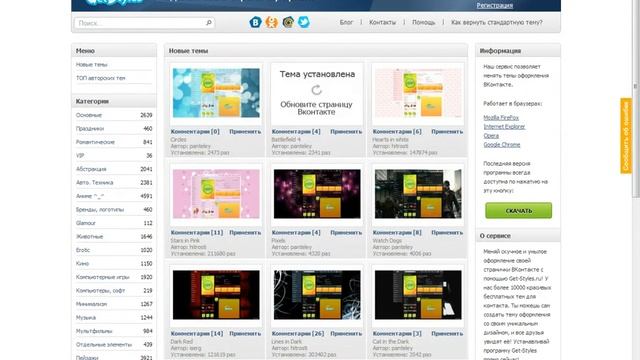Image resolution: width=640 pixels, height=360 pixels.
Task: Open Как вернуть стандартную тему link
Action: tap(497, 22)
